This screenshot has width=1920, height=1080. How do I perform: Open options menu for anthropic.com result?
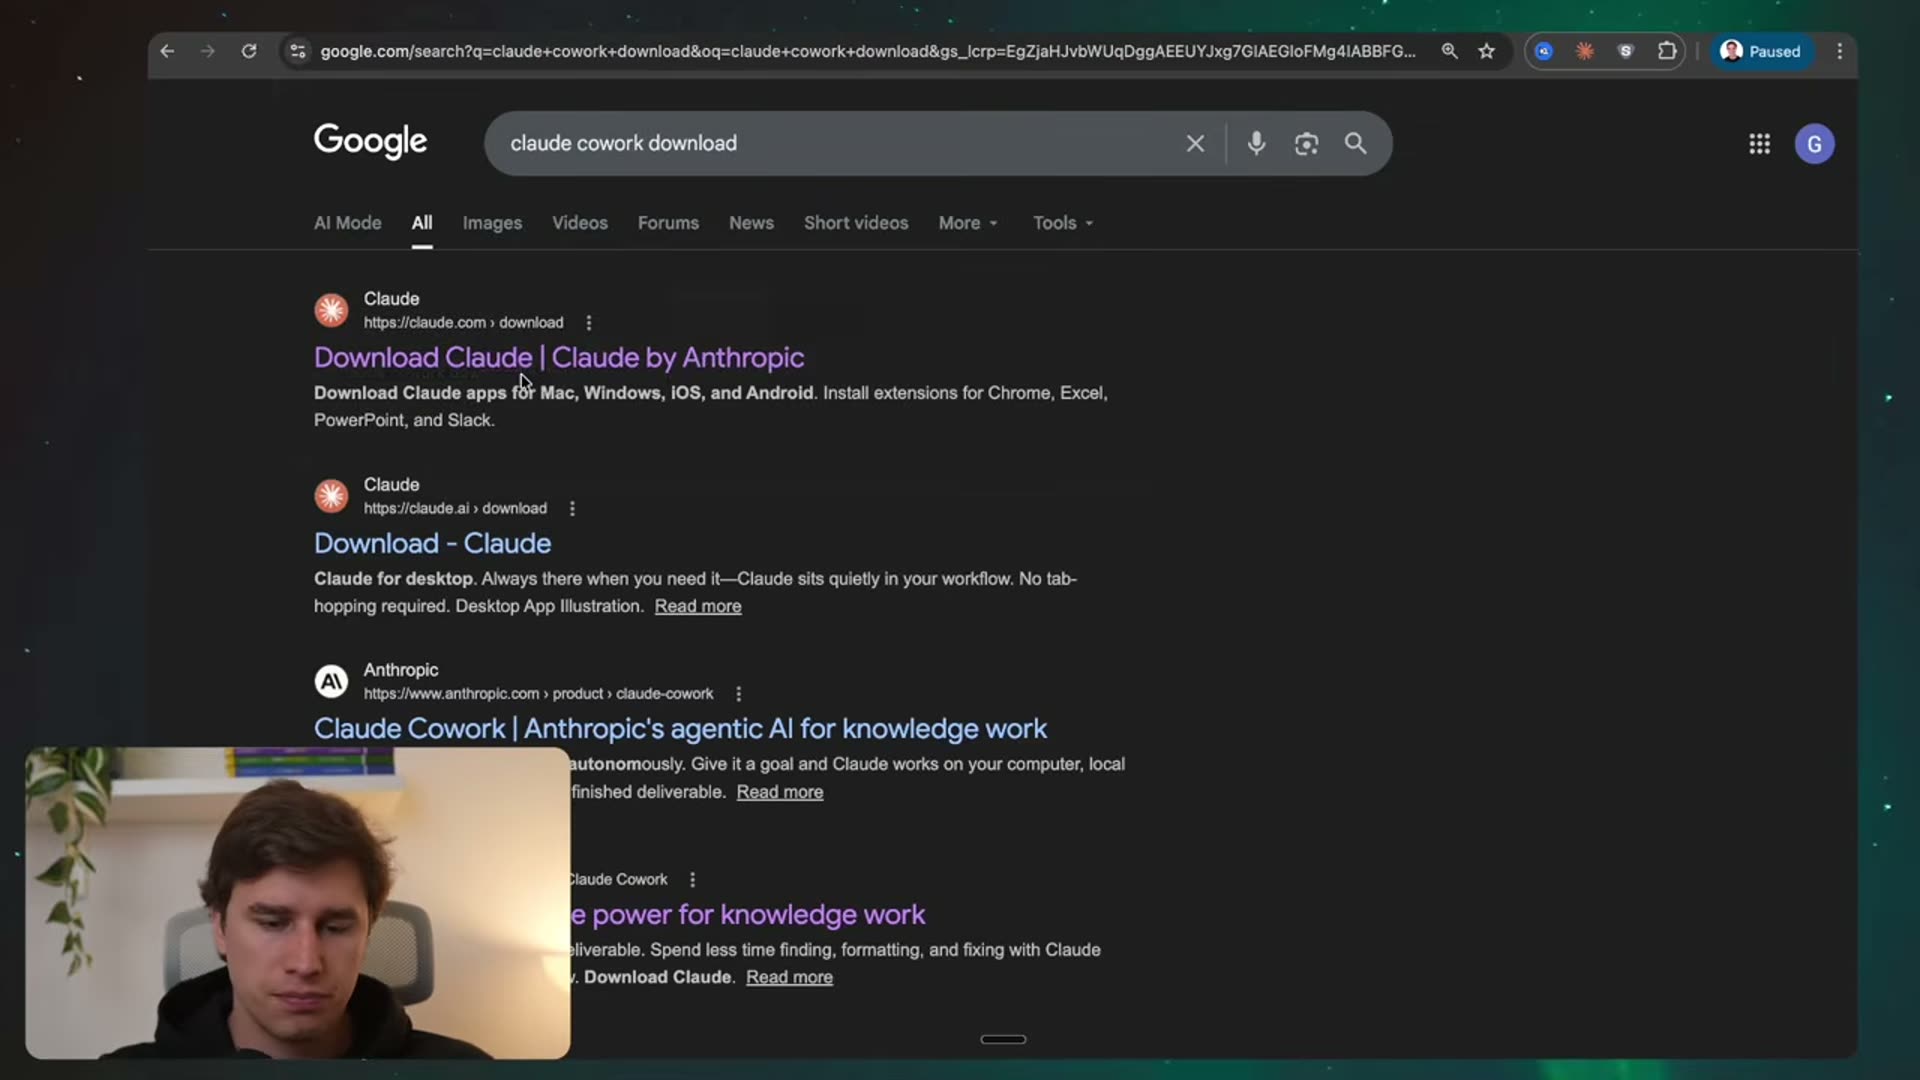pyautogui.click(x=739, y=694)
